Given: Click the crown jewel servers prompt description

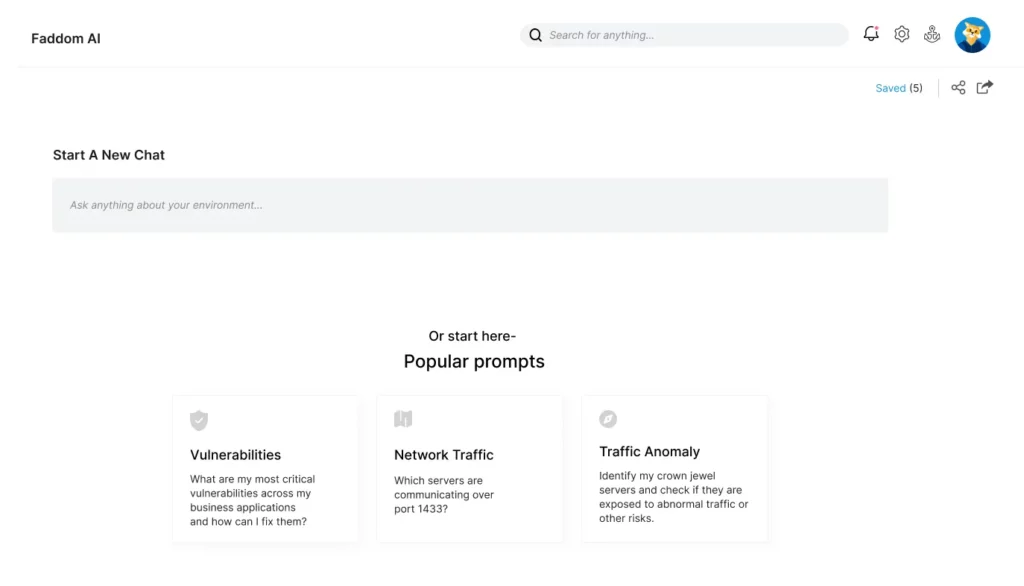Looking at the screenshot, I should point(673,497).
